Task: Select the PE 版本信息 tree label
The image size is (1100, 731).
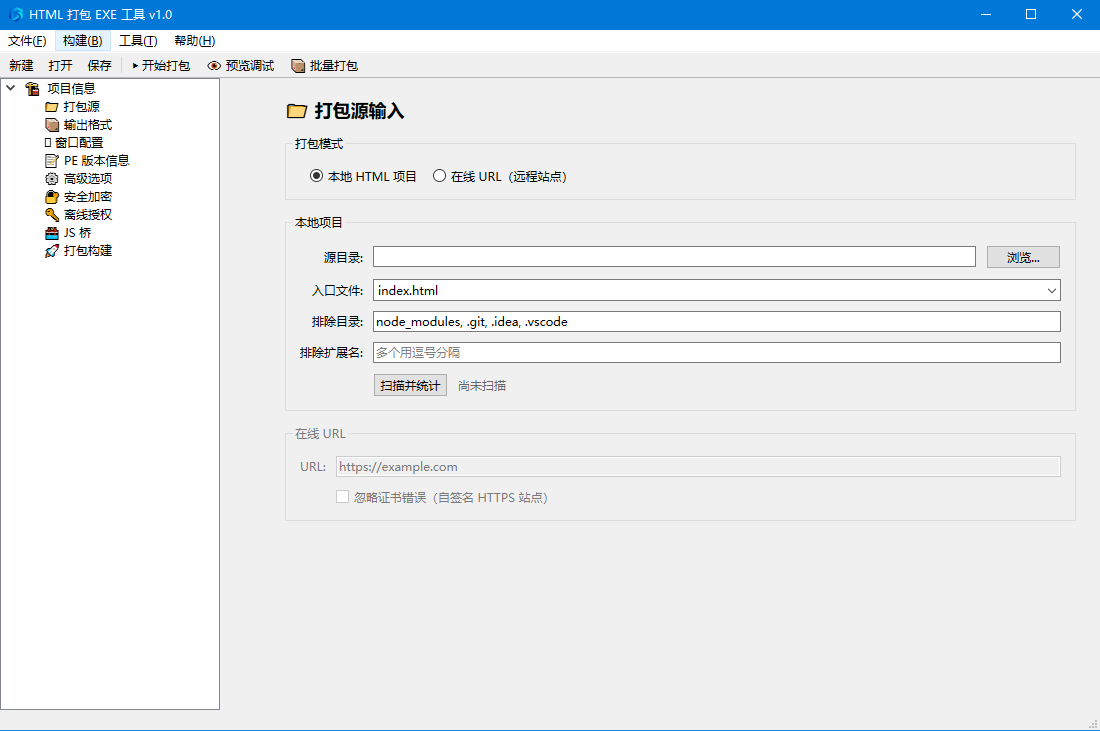Action: pos(97,161)
